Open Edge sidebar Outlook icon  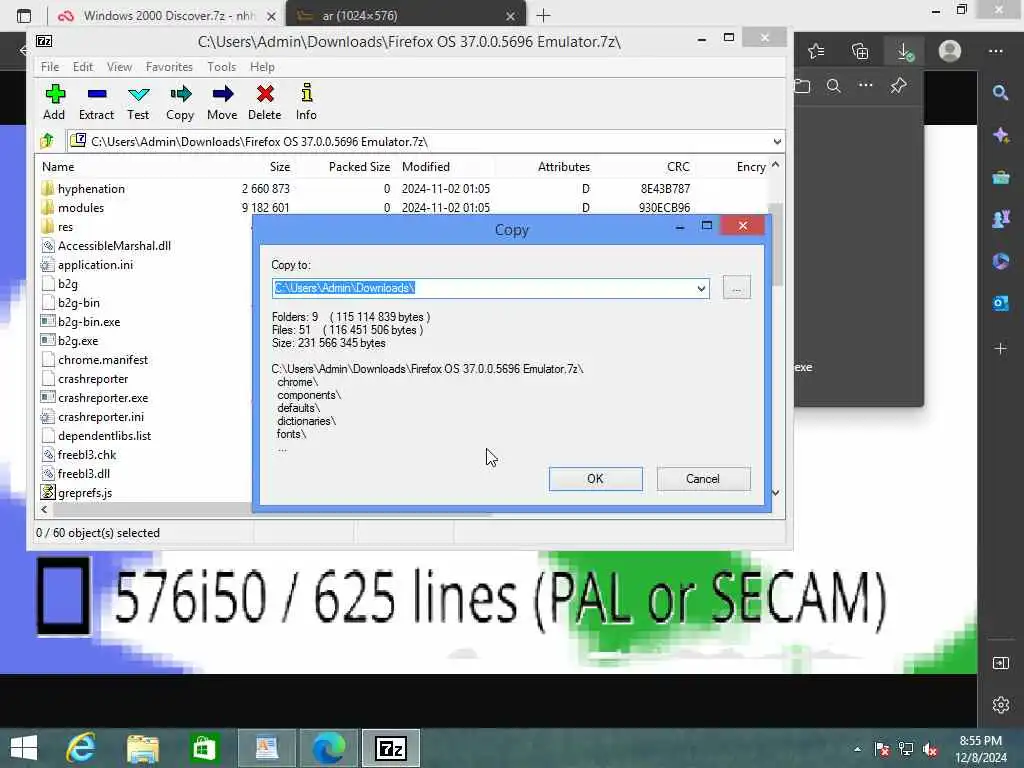(x=1000, y=303)
